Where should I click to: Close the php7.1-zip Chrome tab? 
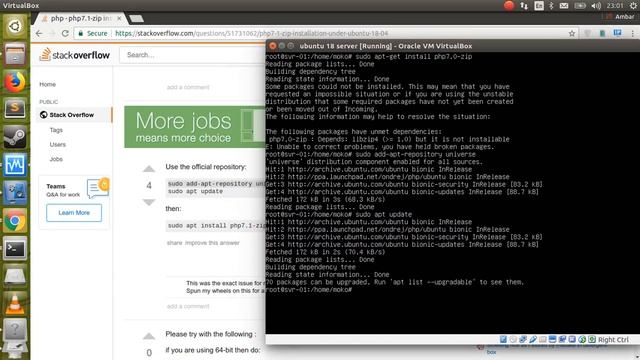[119, 18]
